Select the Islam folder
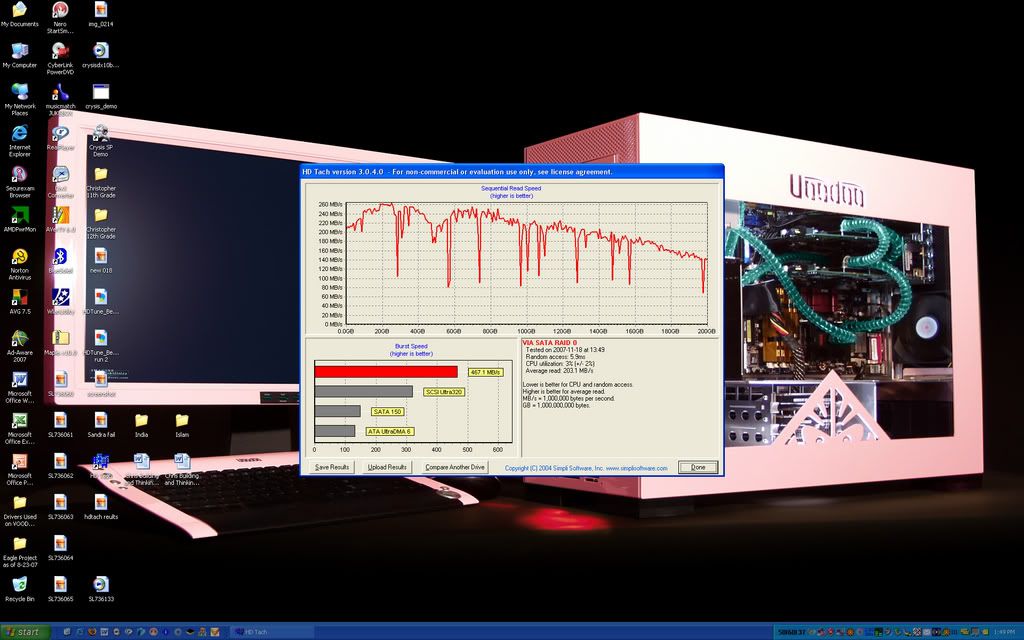This screenshot has width=1024, height=640. click(182, 424)
